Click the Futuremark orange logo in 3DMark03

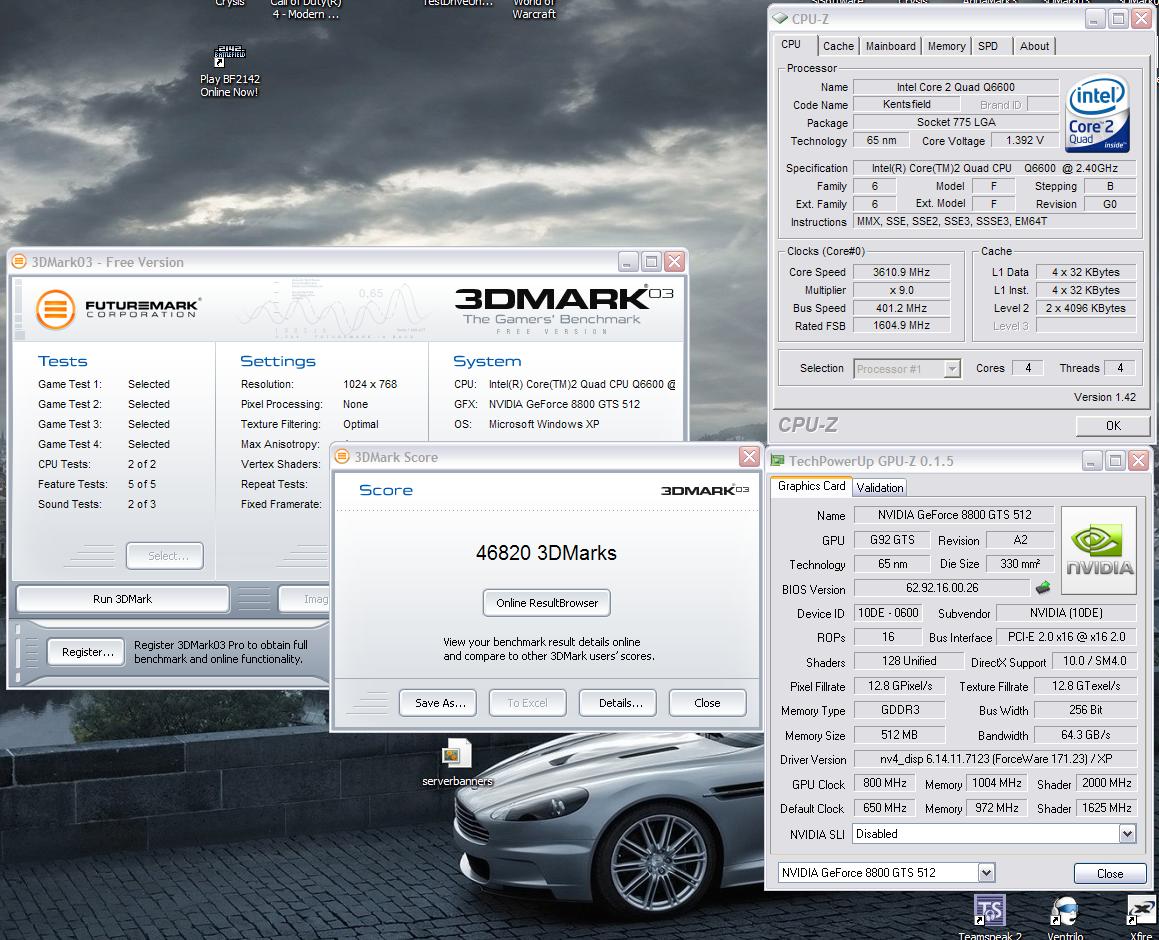coord(55,309)
